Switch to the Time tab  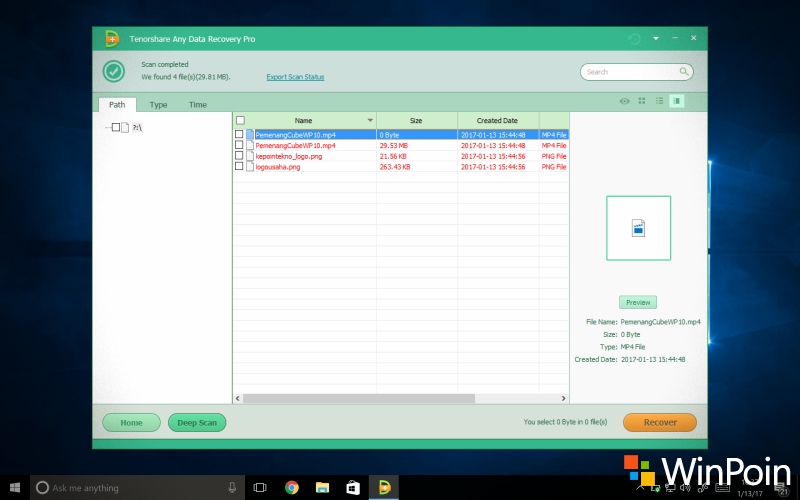[197, 105]
